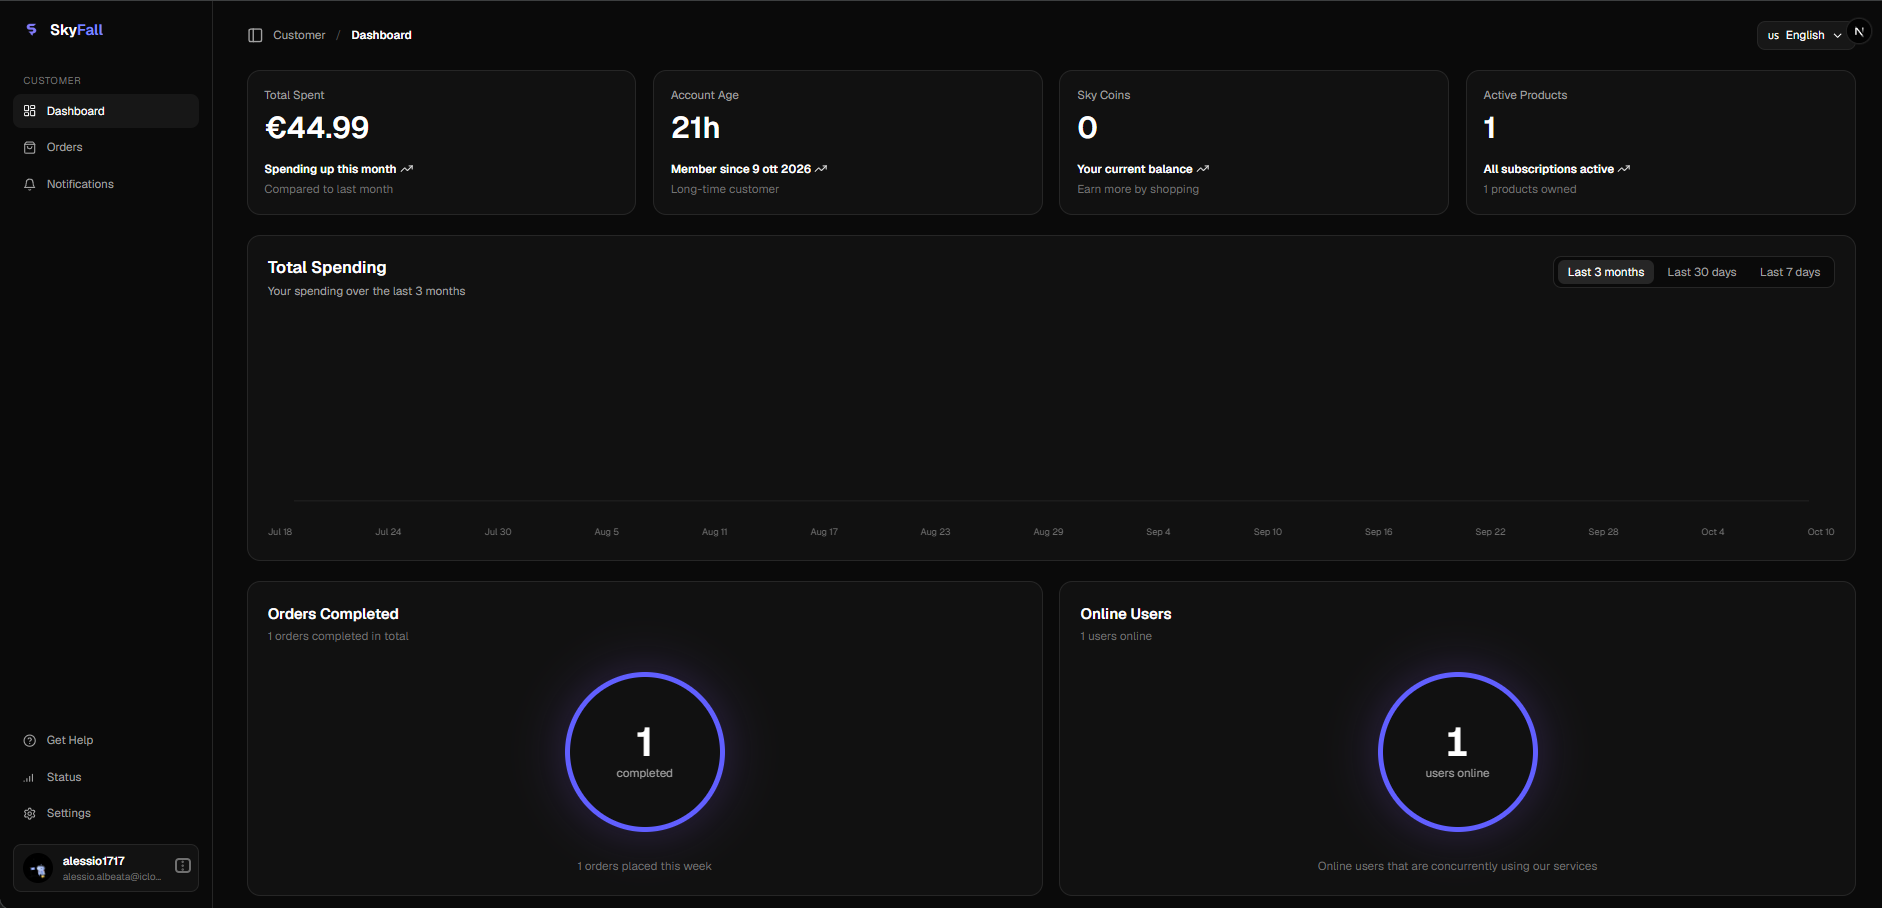Open the user menu dots icon
The height and width of the screenshot is (908, 1882).
tap(183, 866)
